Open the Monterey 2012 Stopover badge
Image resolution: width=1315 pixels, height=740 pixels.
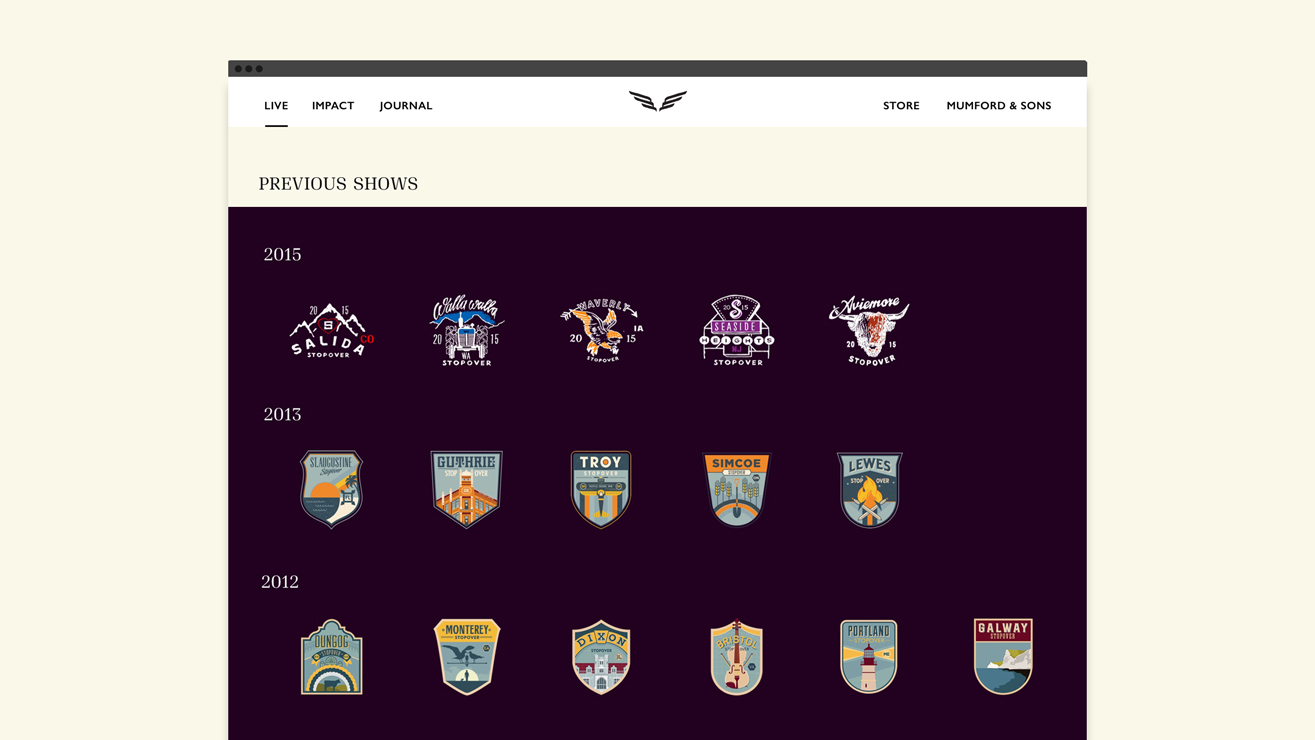pos(467,657)
